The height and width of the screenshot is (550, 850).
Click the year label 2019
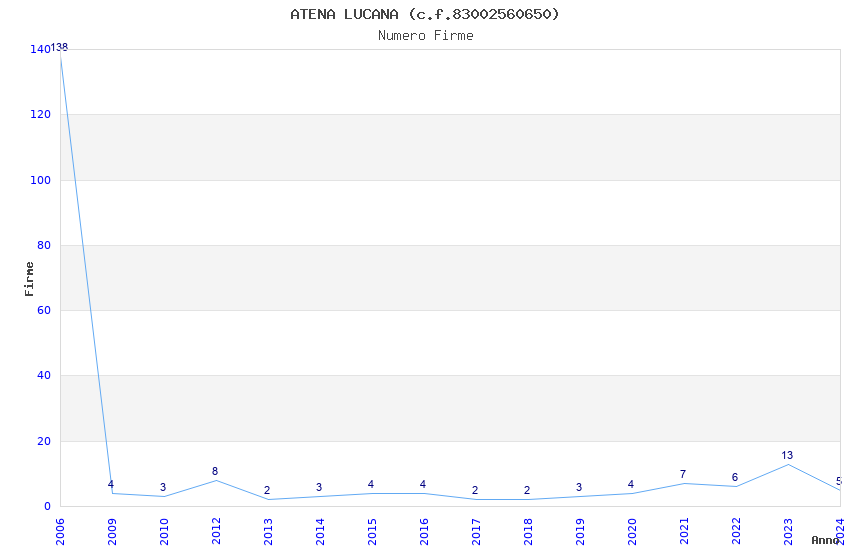(x=581, y=532)
